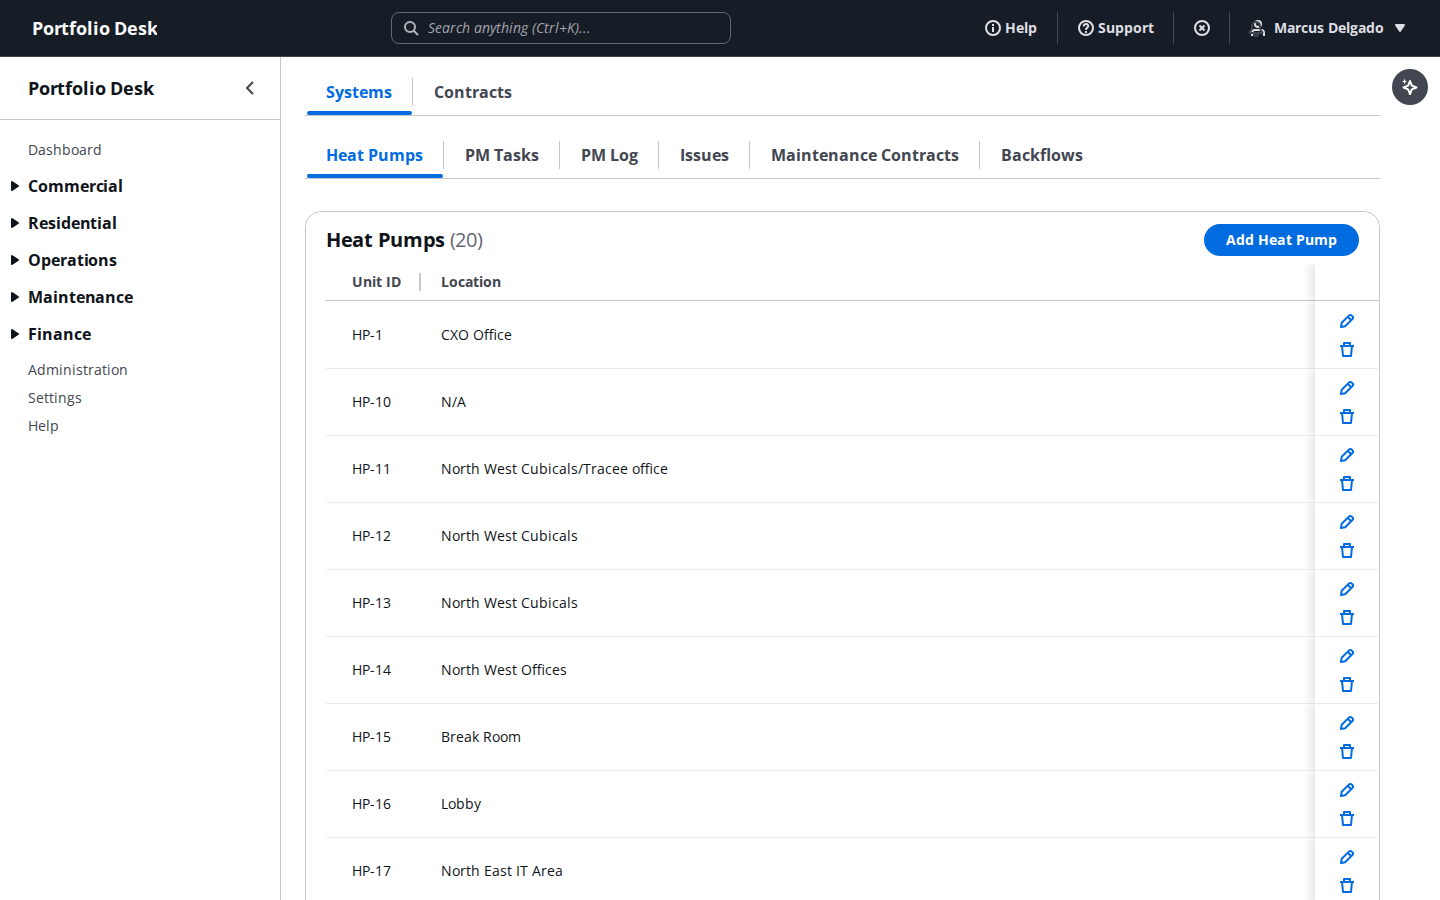The width and height of the screenshot is (1440, 900).
Task: Sort by the Unit ID column header
Action: pos(376,282)
